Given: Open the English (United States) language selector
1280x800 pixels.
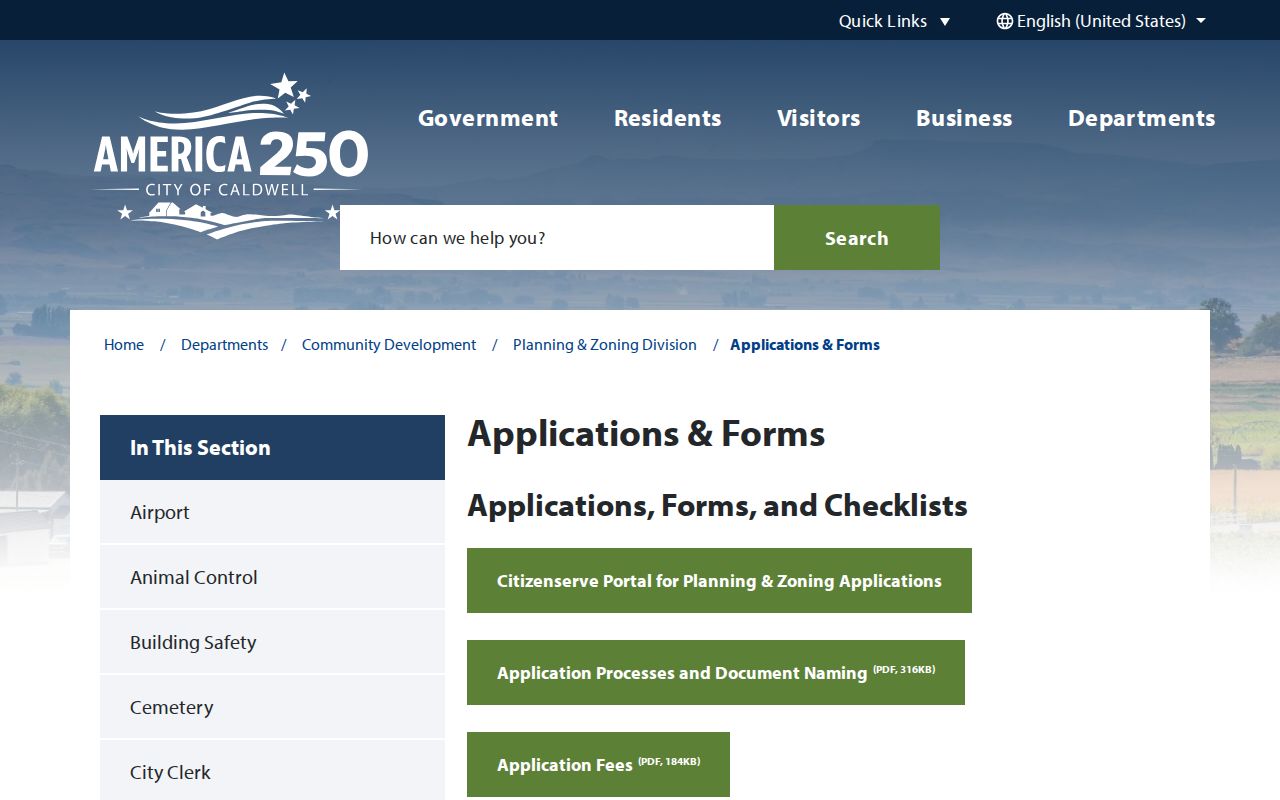Looking at the screenshot, I should 1101,21.
